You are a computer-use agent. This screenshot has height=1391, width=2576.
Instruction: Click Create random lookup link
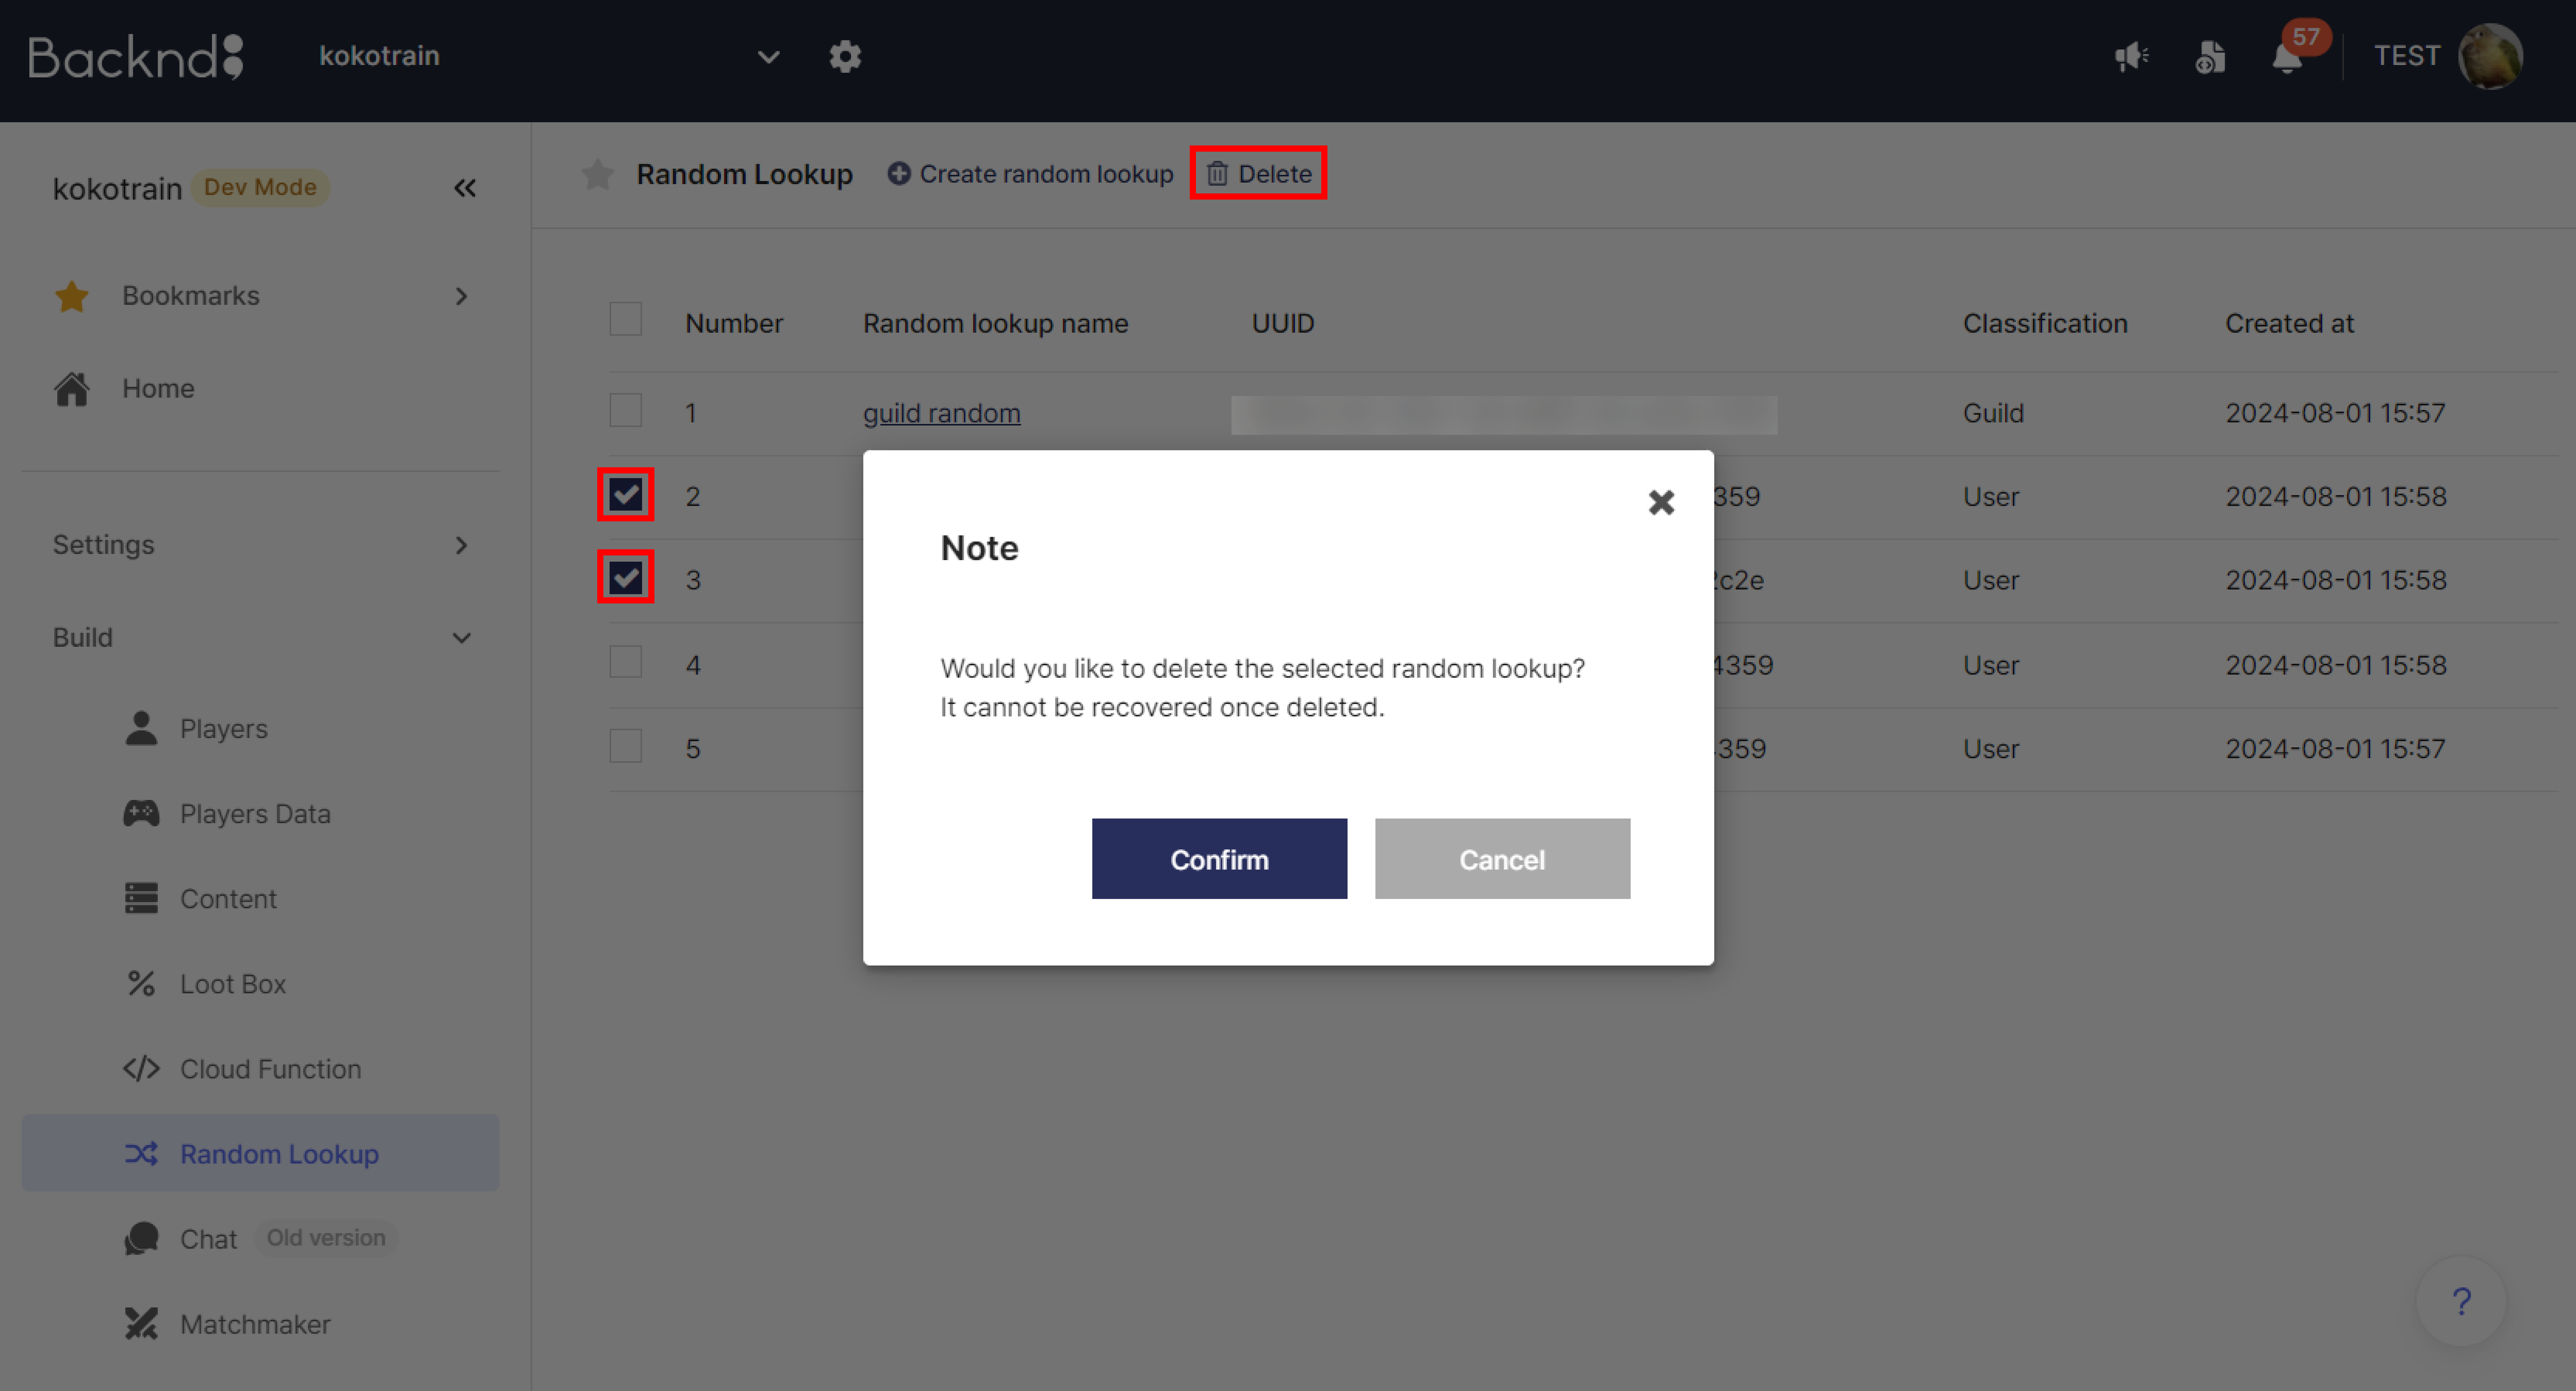coord(1046,174)
